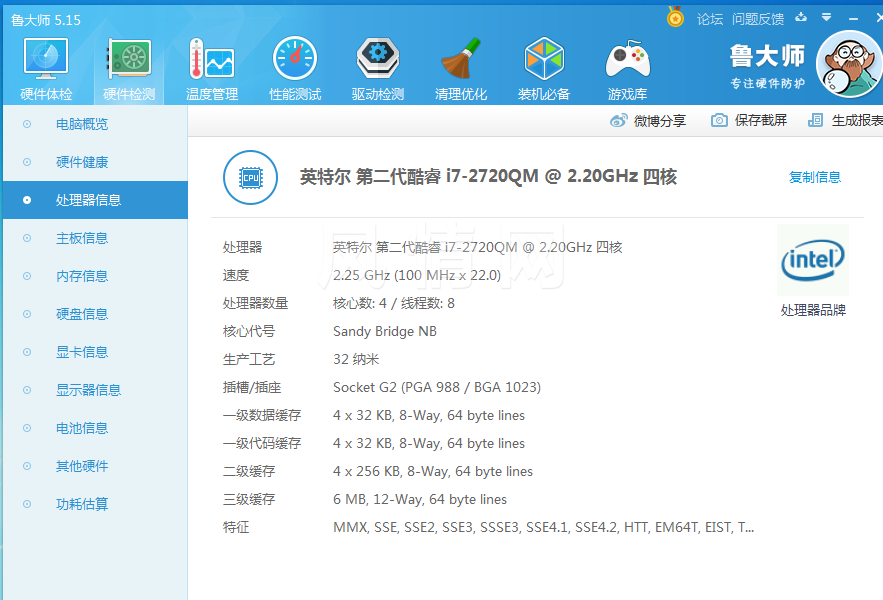Screen dimensions: 883x600
Task: Click the Weibo logo icon
Action: pos(619,121)
